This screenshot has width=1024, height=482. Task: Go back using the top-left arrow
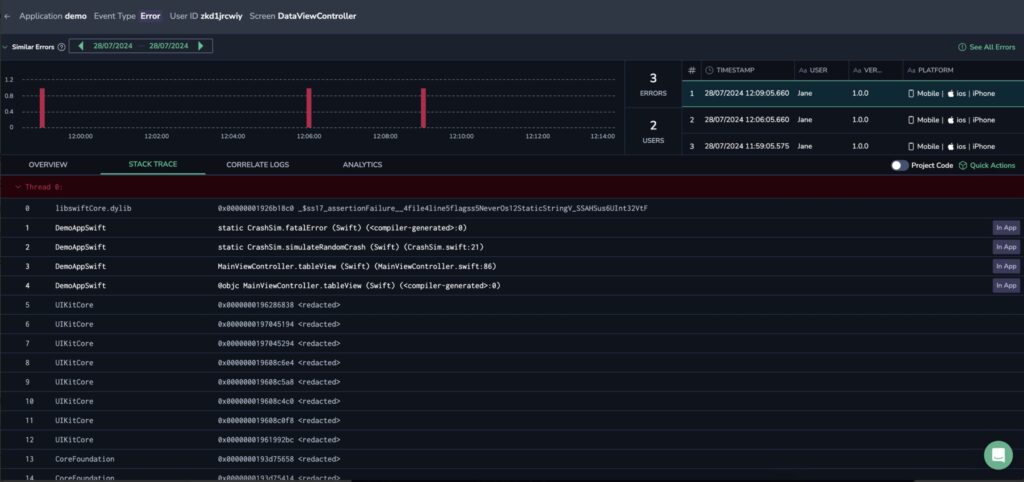7,16
